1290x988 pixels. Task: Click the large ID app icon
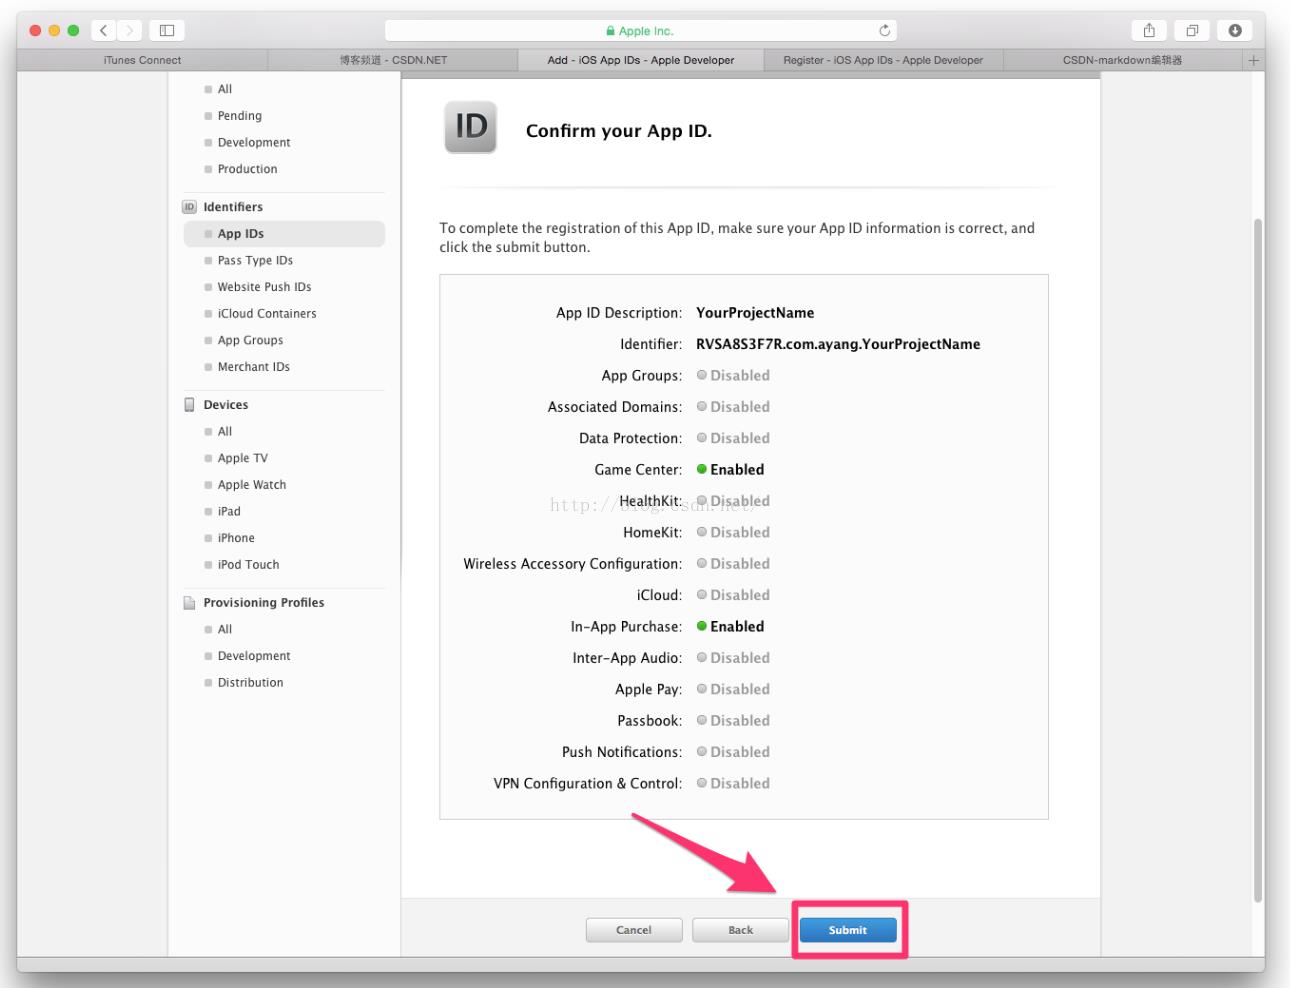click(470, 127)
